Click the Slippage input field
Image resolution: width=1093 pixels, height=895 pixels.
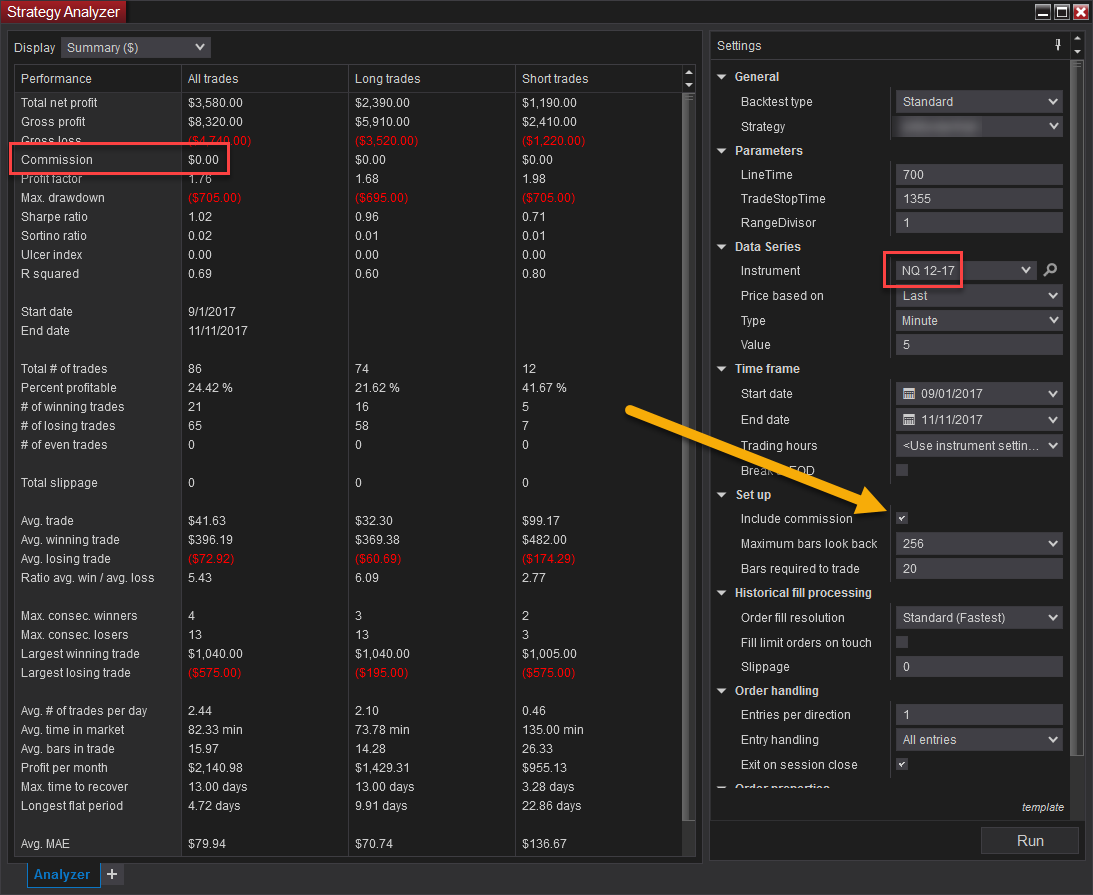coord(979,666)
